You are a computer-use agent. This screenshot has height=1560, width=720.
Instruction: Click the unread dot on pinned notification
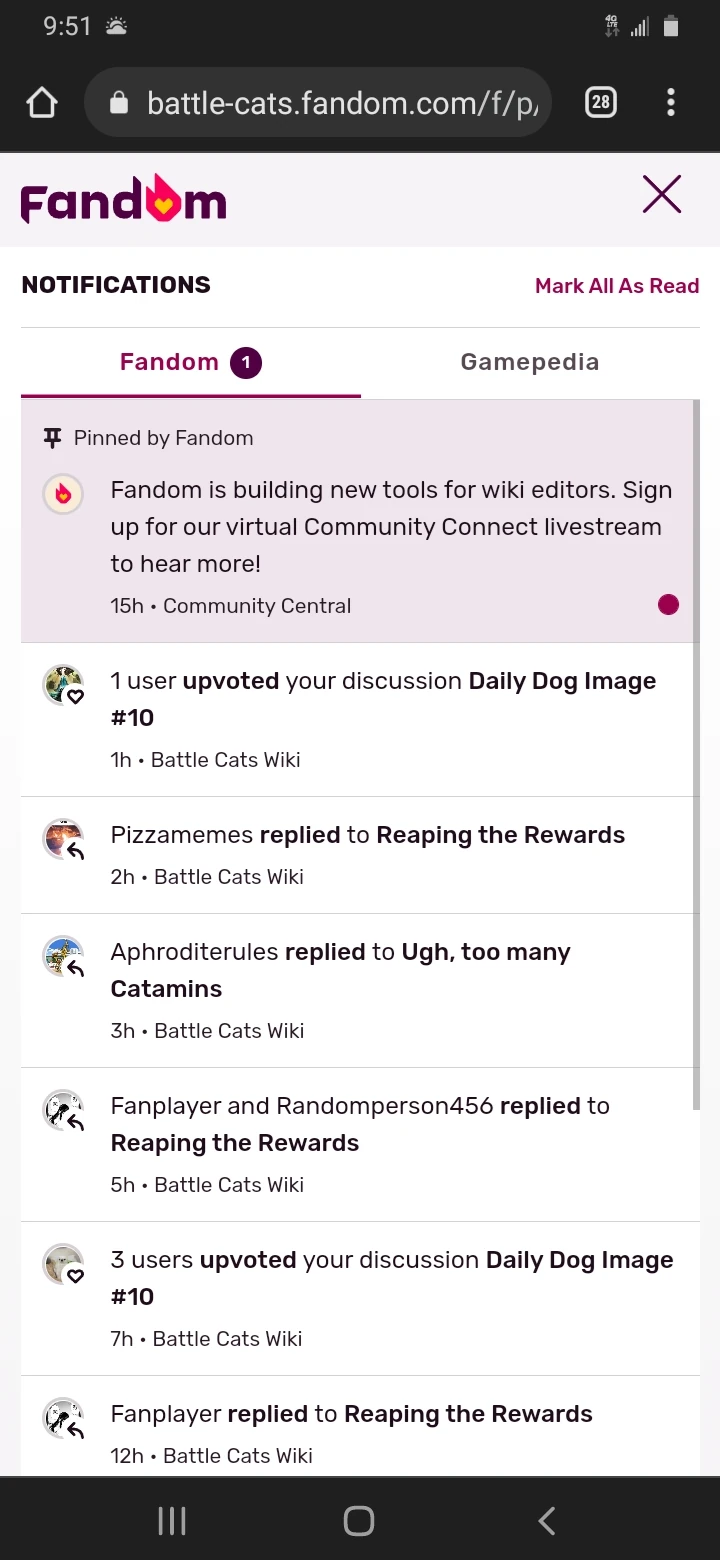(x=668, y=605)
